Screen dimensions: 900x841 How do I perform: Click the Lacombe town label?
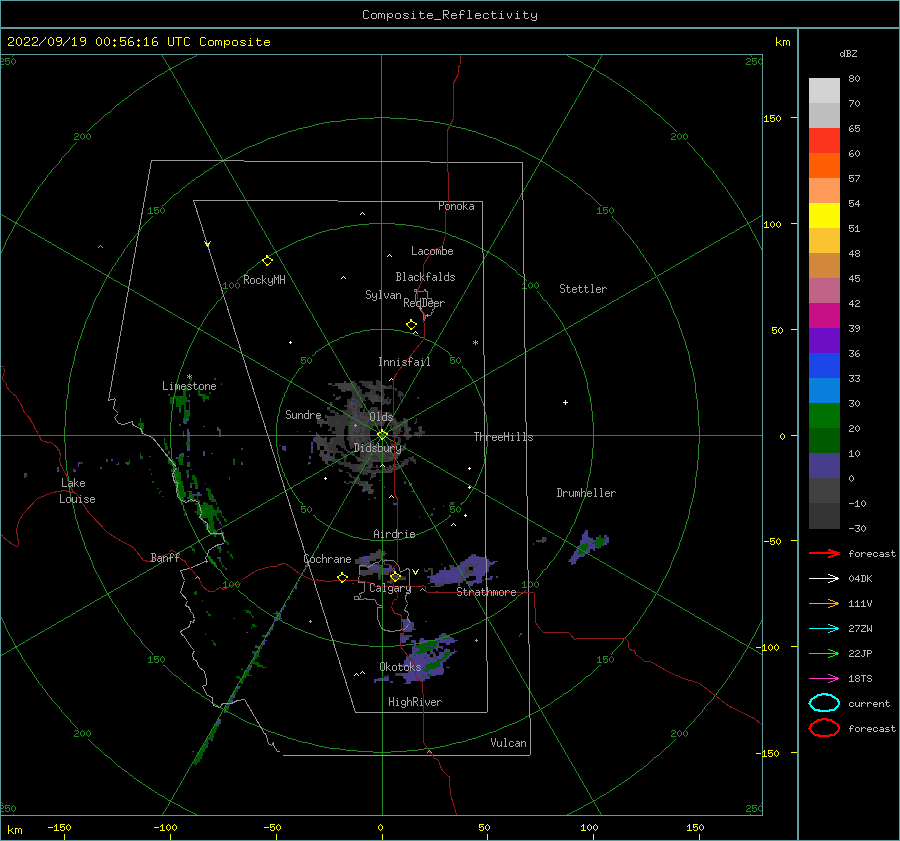(432, 251)
